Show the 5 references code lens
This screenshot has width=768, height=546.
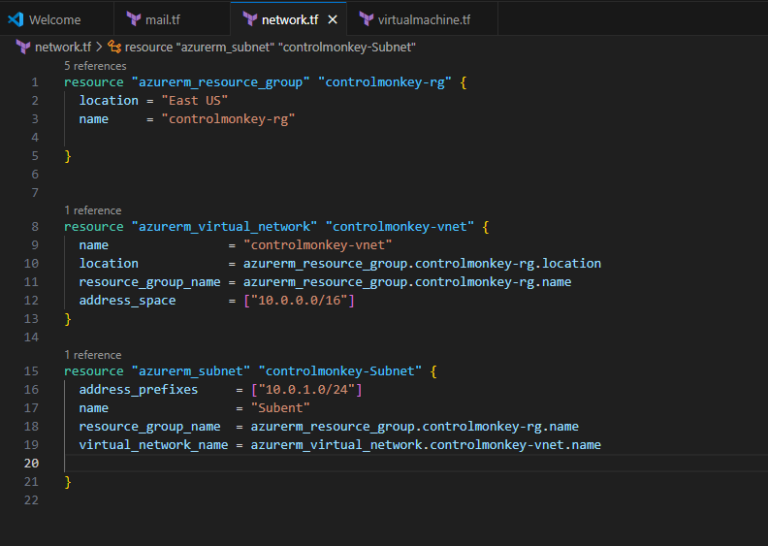[95, 66]
